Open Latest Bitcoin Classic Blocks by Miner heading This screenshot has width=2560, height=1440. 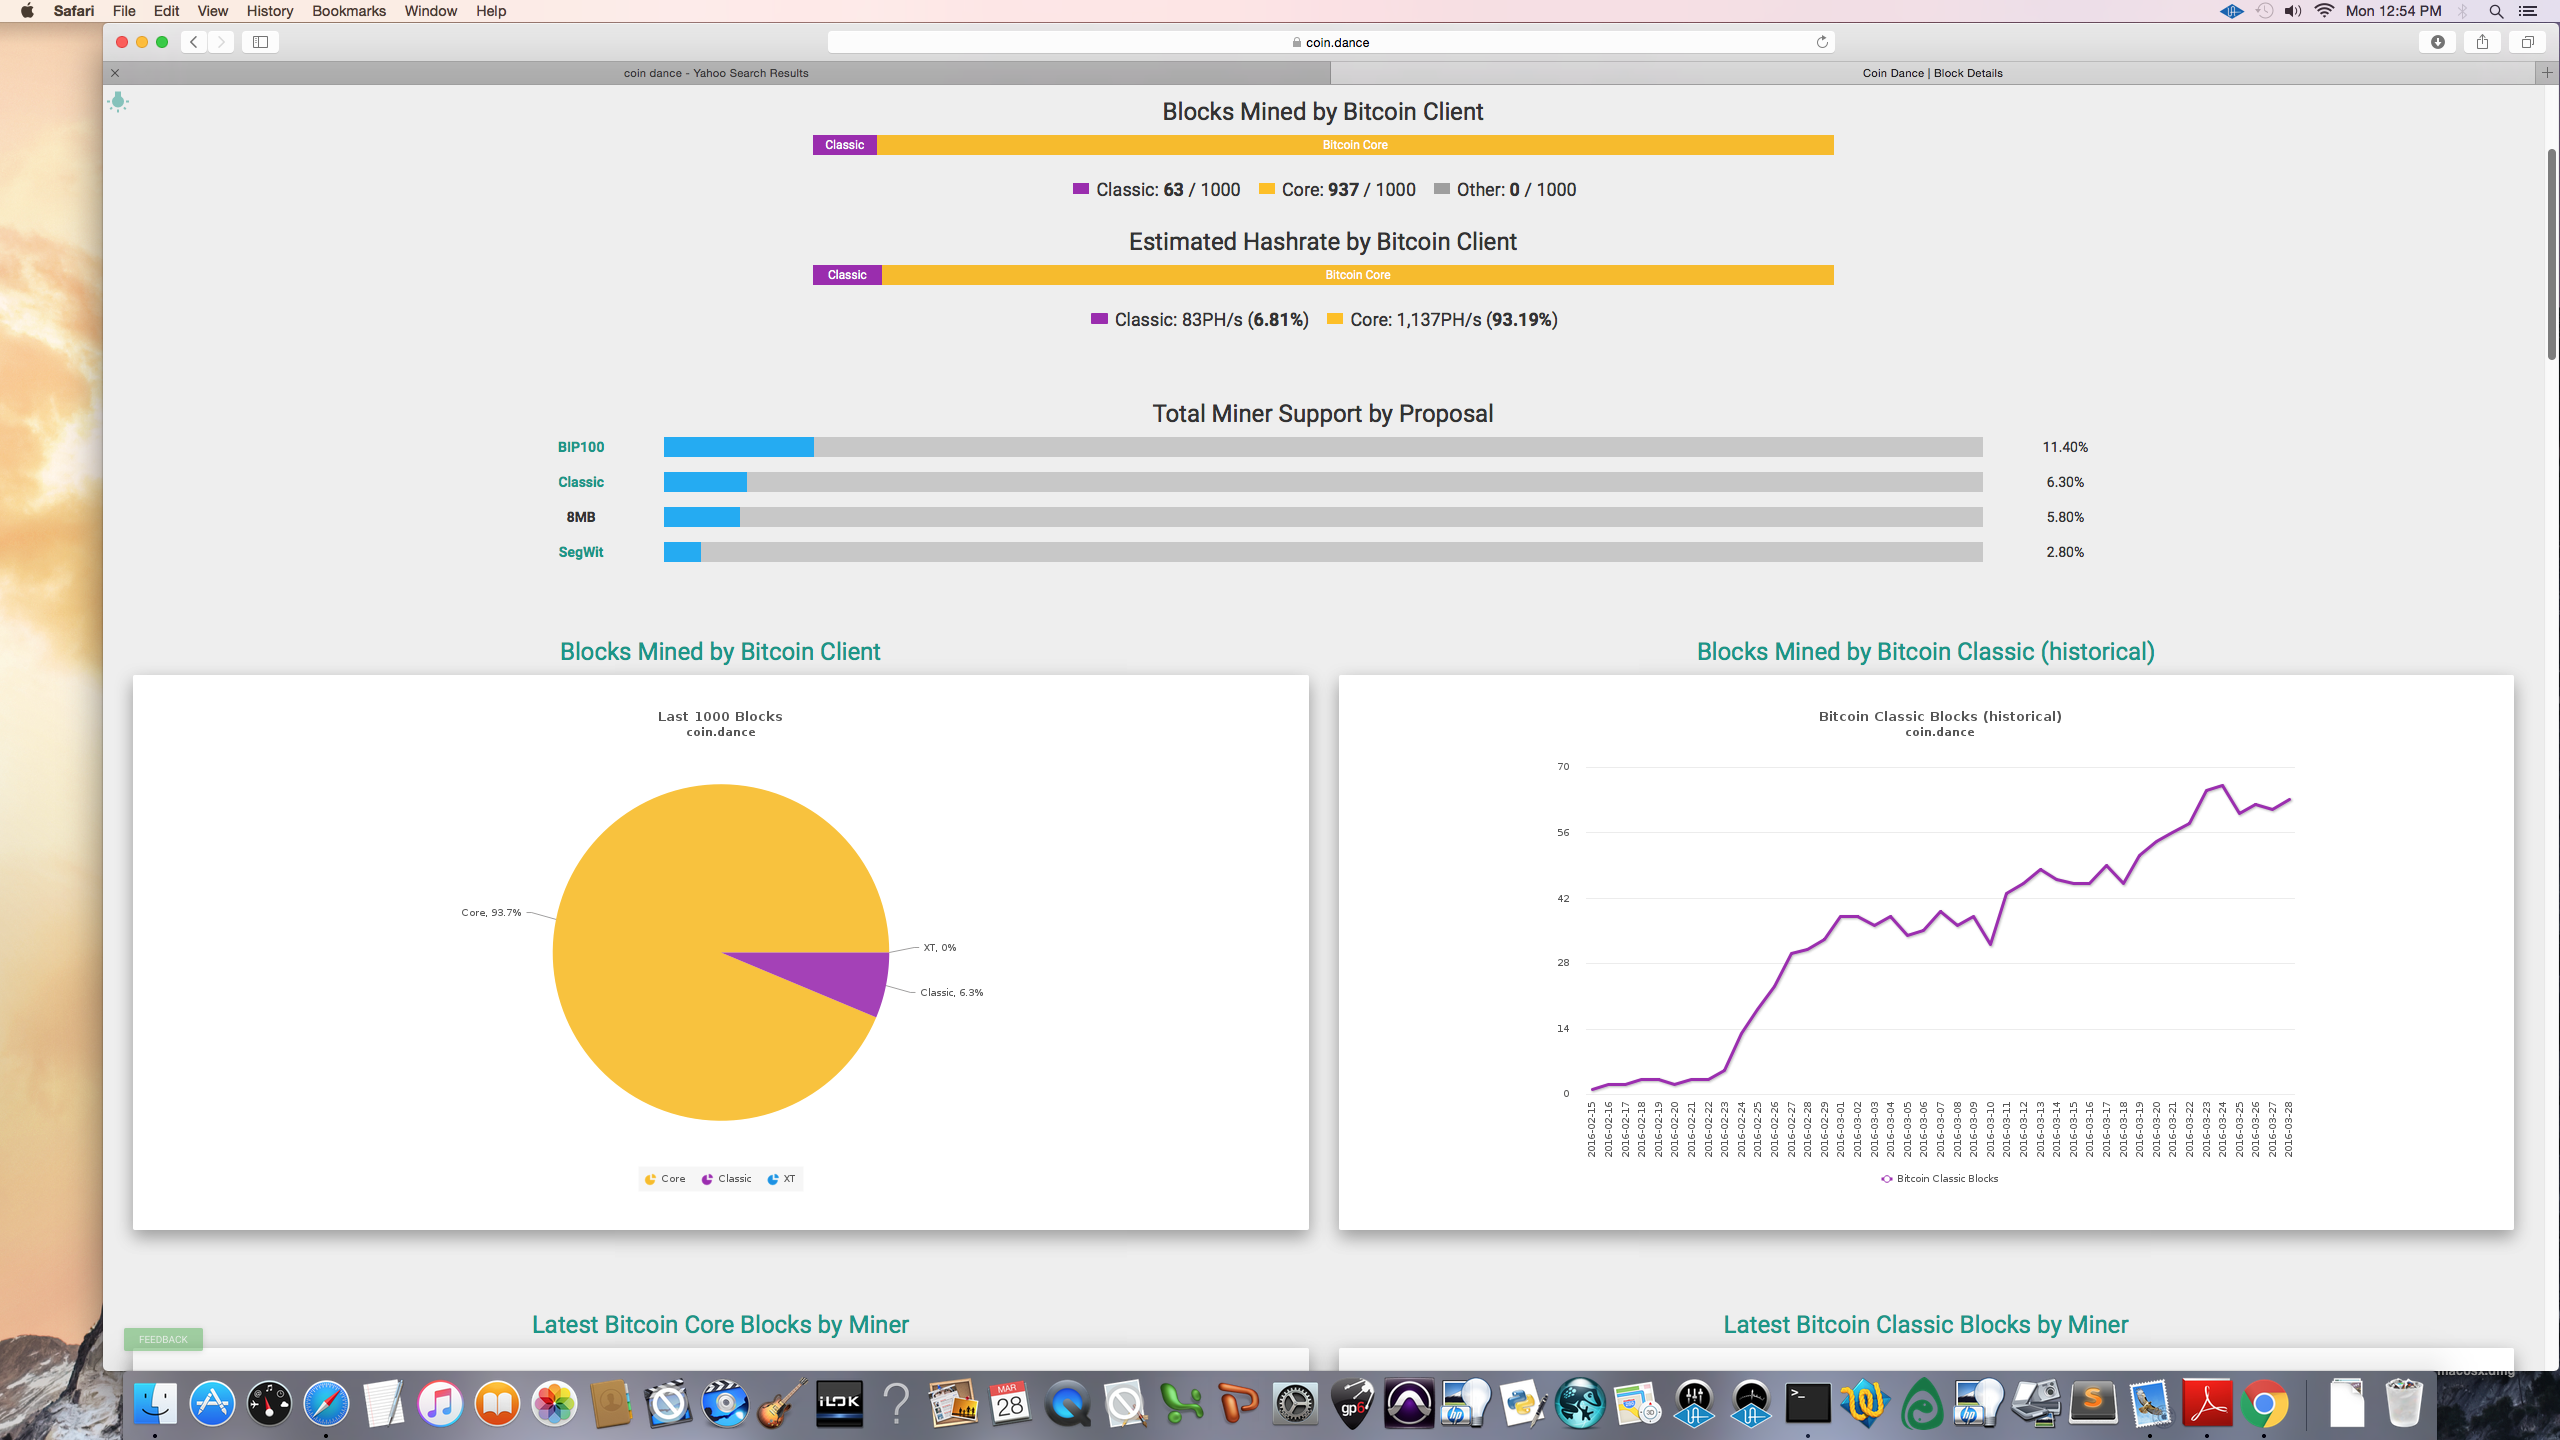(1926, 1325)
